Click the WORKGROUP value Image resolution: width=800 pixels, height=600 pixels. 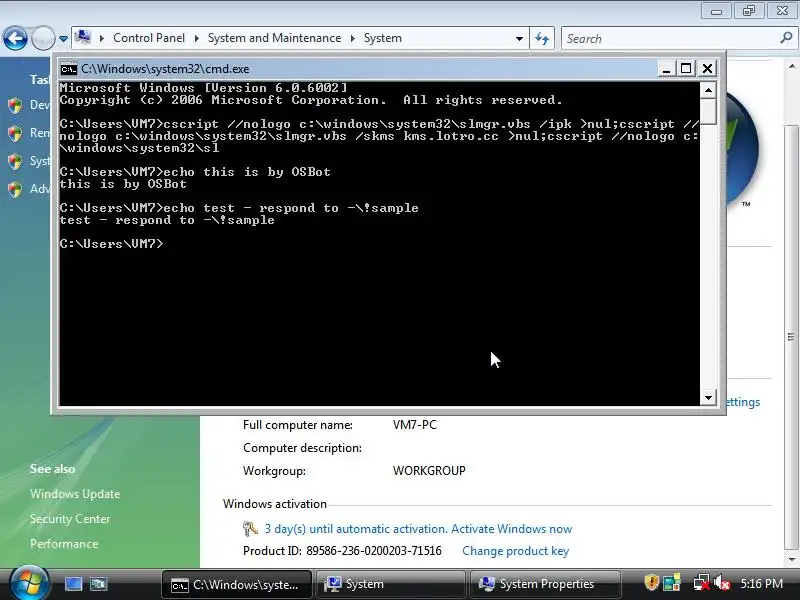(429, 471)
